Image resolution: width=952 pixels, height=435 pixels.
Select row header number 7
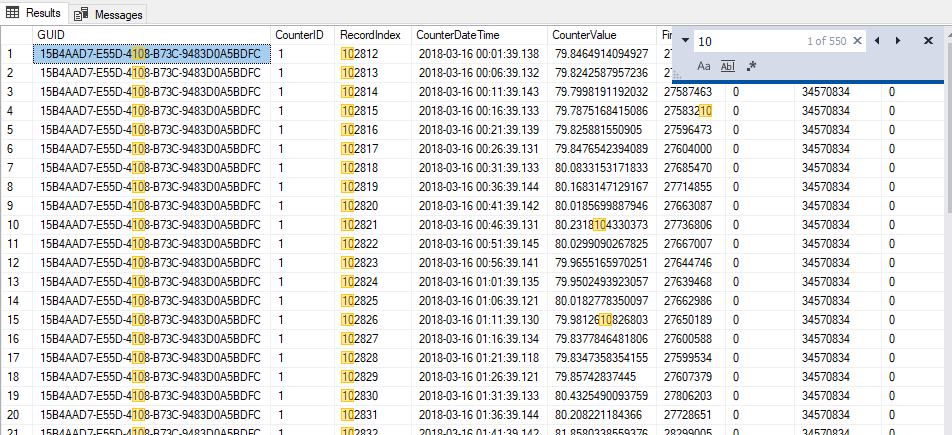click(x=16, y=168)
